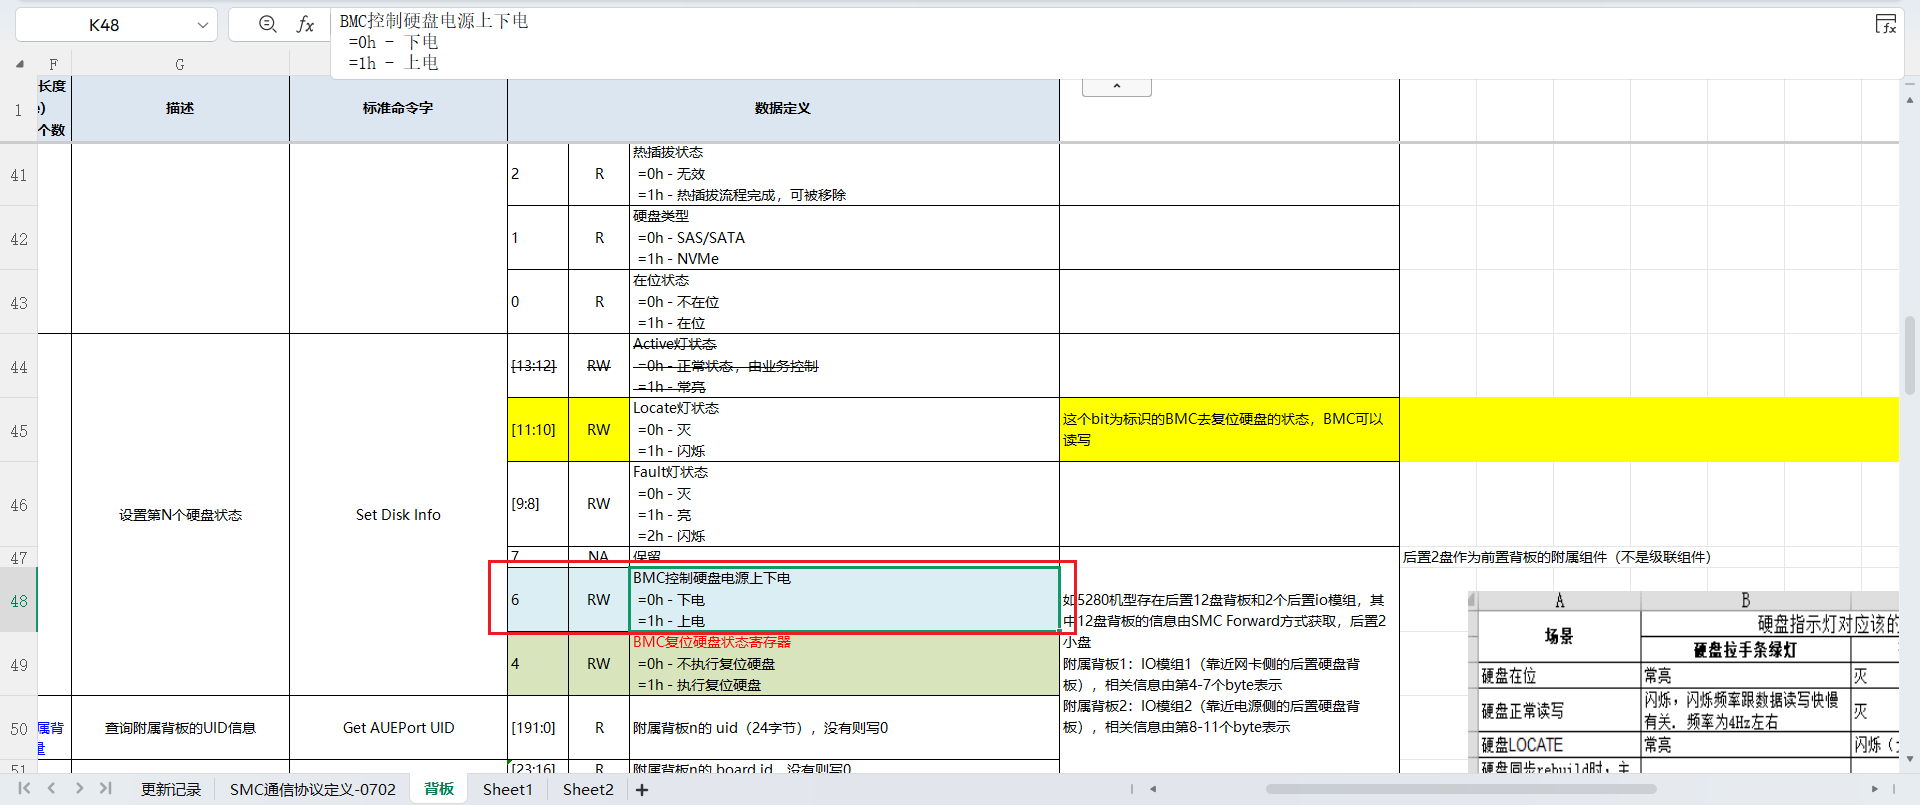The width and height of the screenshot is (1920, 805).
Task: Click the magnifier zoom icon in formula bar
Action: (x=267, y=25)
